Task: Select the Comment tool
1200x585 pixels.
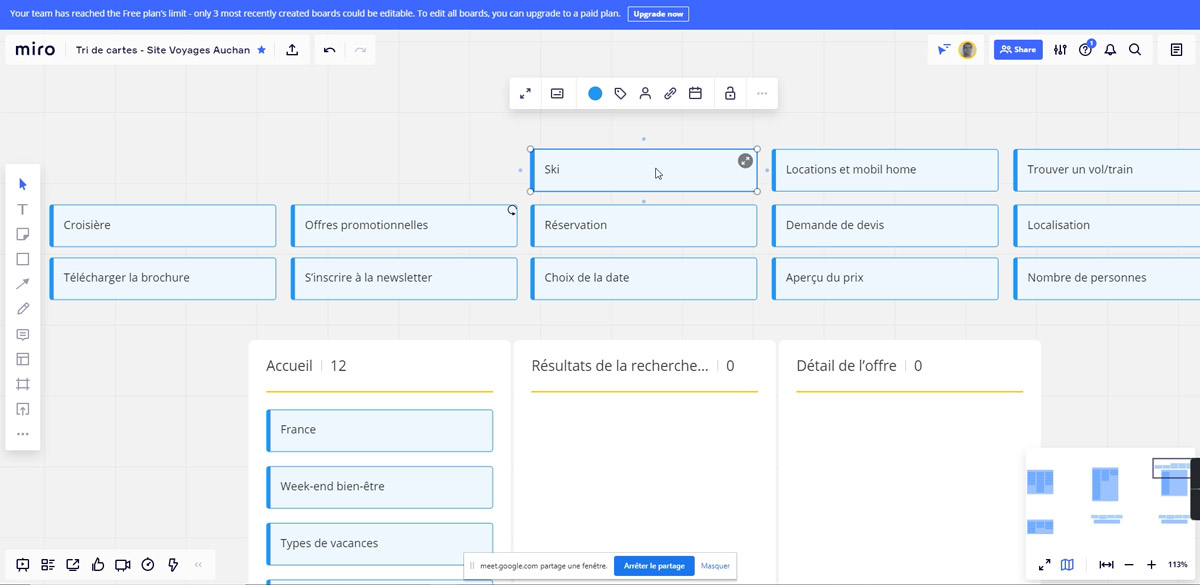Action: coord(23,334)
